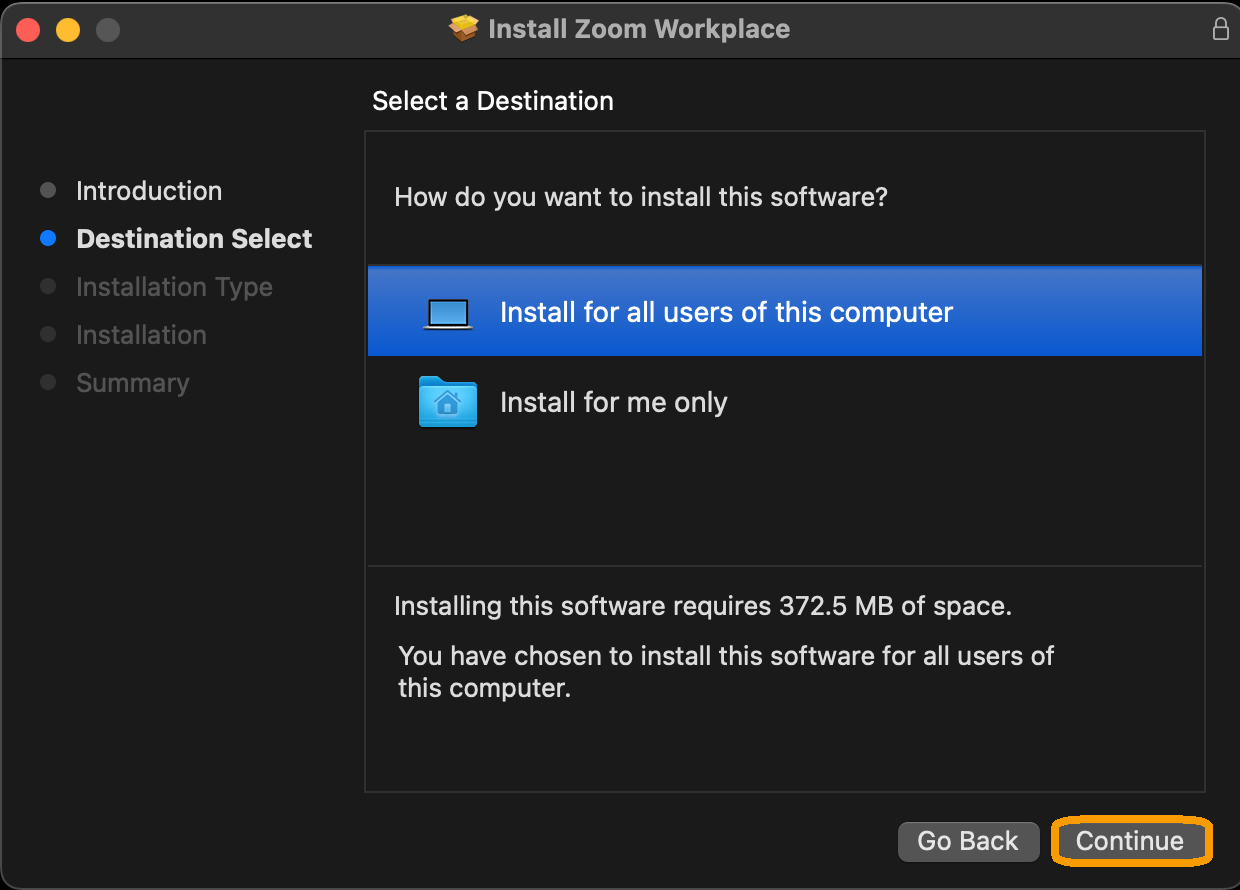Click the Summary step in sidebar
Viewport: 1240px width, 890px height.
[132, 383]
